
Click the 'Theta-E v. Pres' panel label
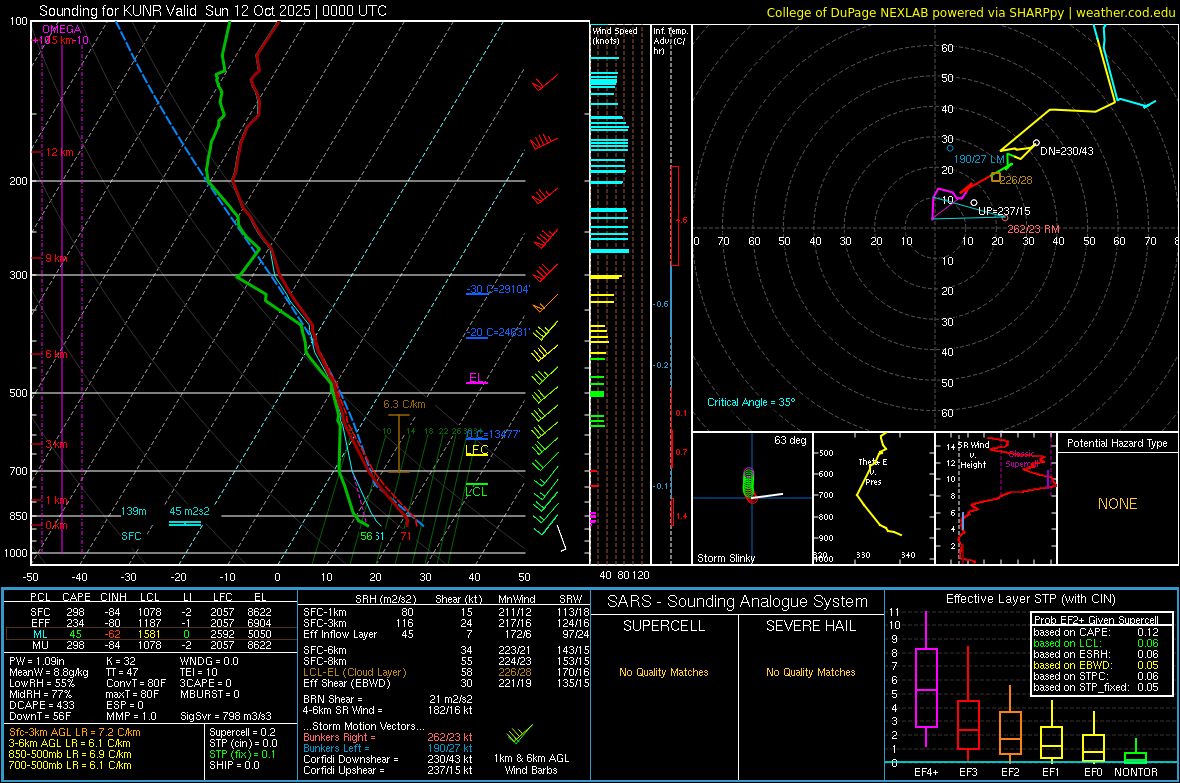(873, 471)
